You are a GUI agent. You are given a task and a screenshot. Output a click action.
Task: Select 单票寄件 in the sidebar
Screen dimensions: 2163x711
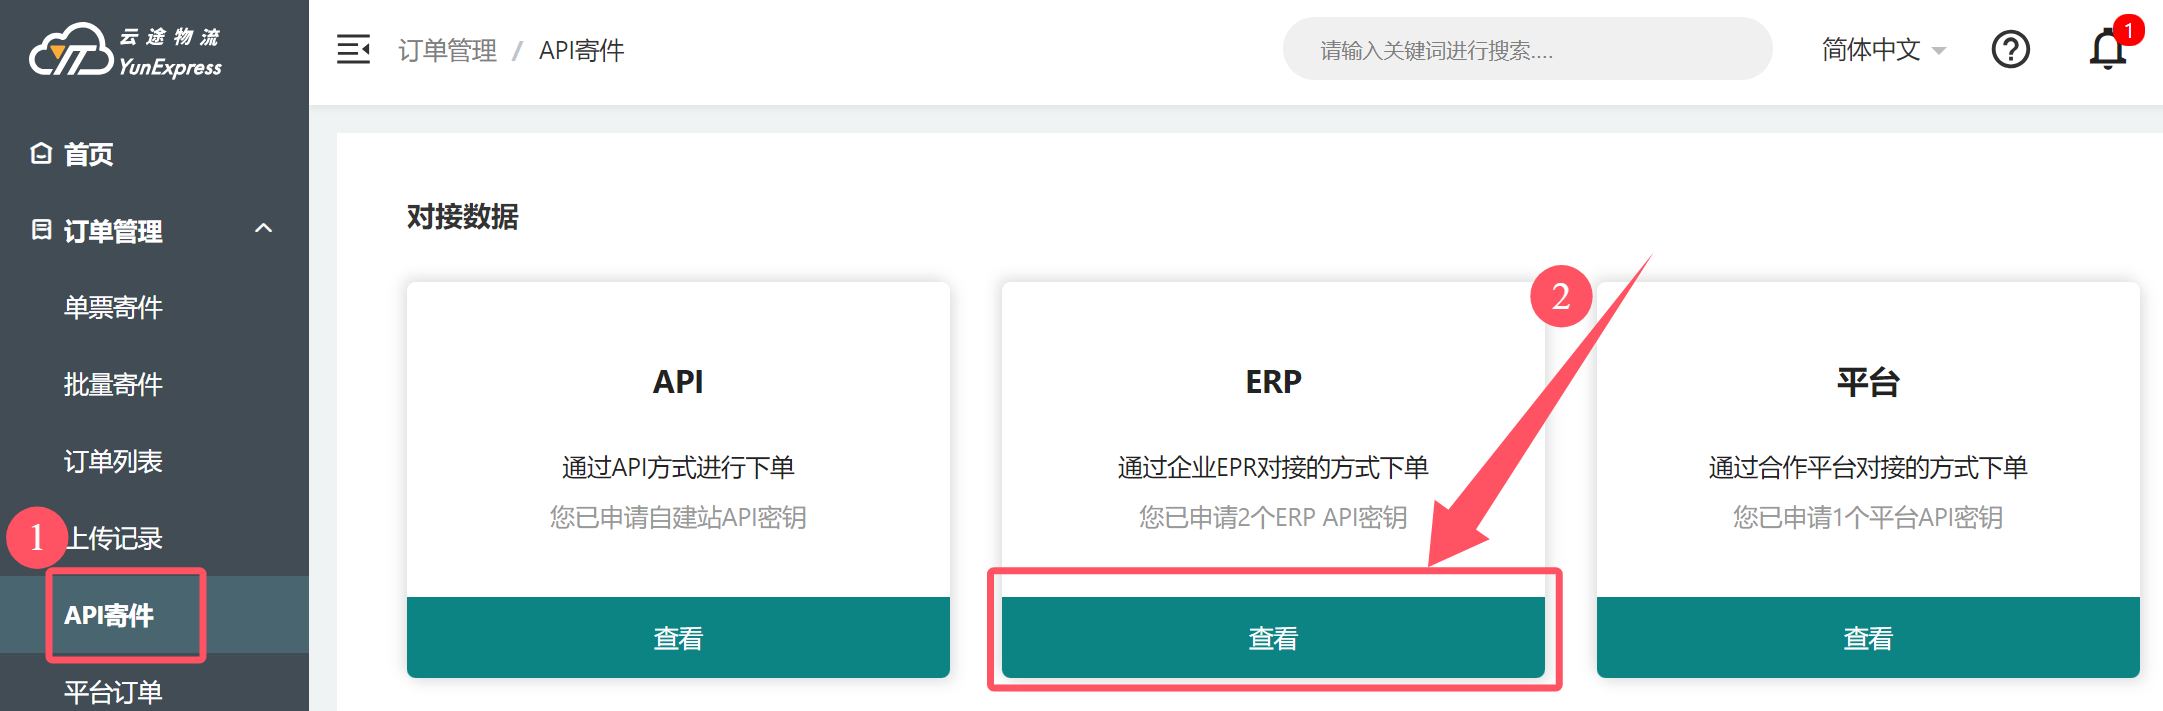click(x=113, y=307)
